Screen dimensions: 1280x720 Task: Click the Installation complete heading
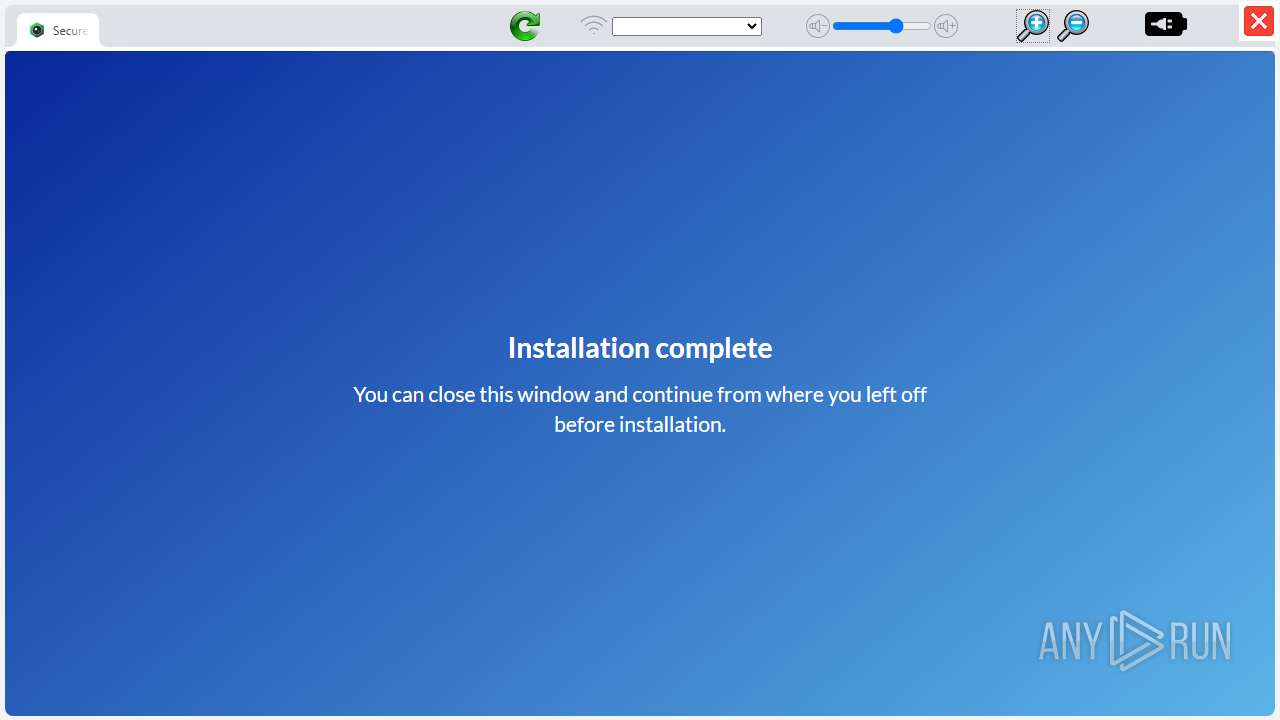pos(640,348)
